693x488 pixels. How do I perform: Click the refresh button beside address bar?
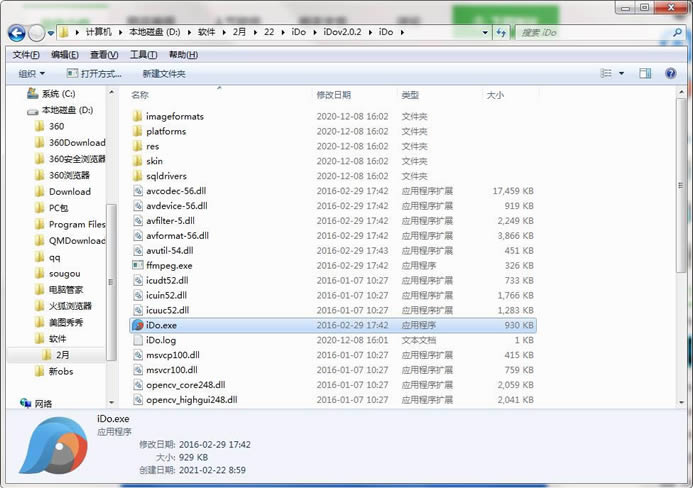coord(501,33)
